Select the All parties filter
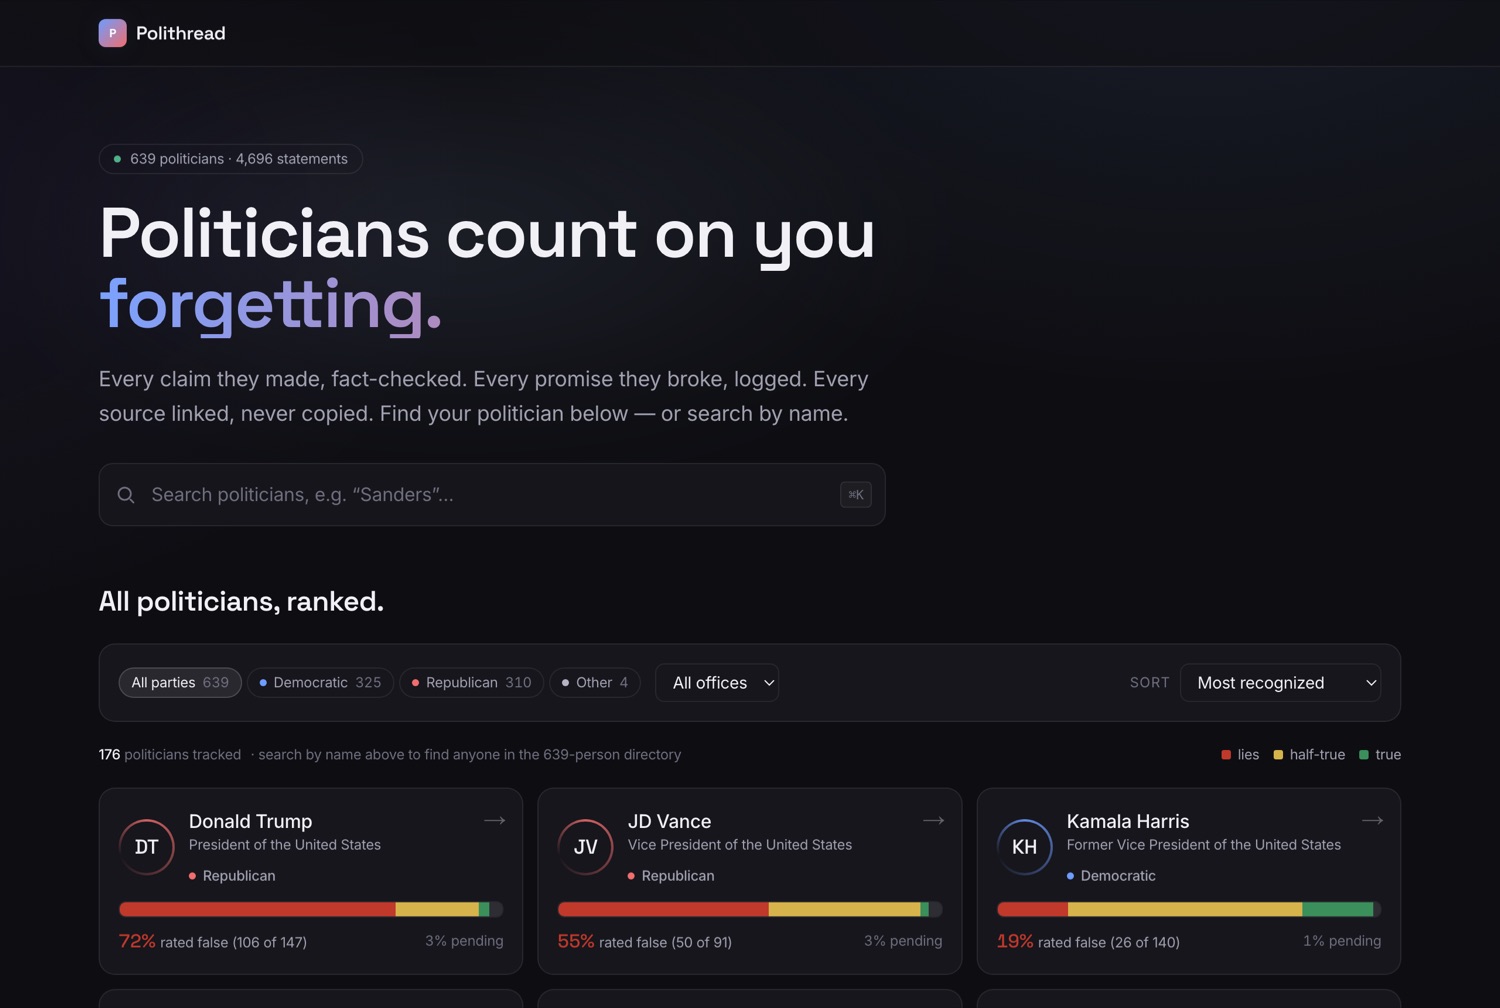Image resolution: width=1500 pixels, height=1008 pixels. pyautogui.click(x=180, y=683)
